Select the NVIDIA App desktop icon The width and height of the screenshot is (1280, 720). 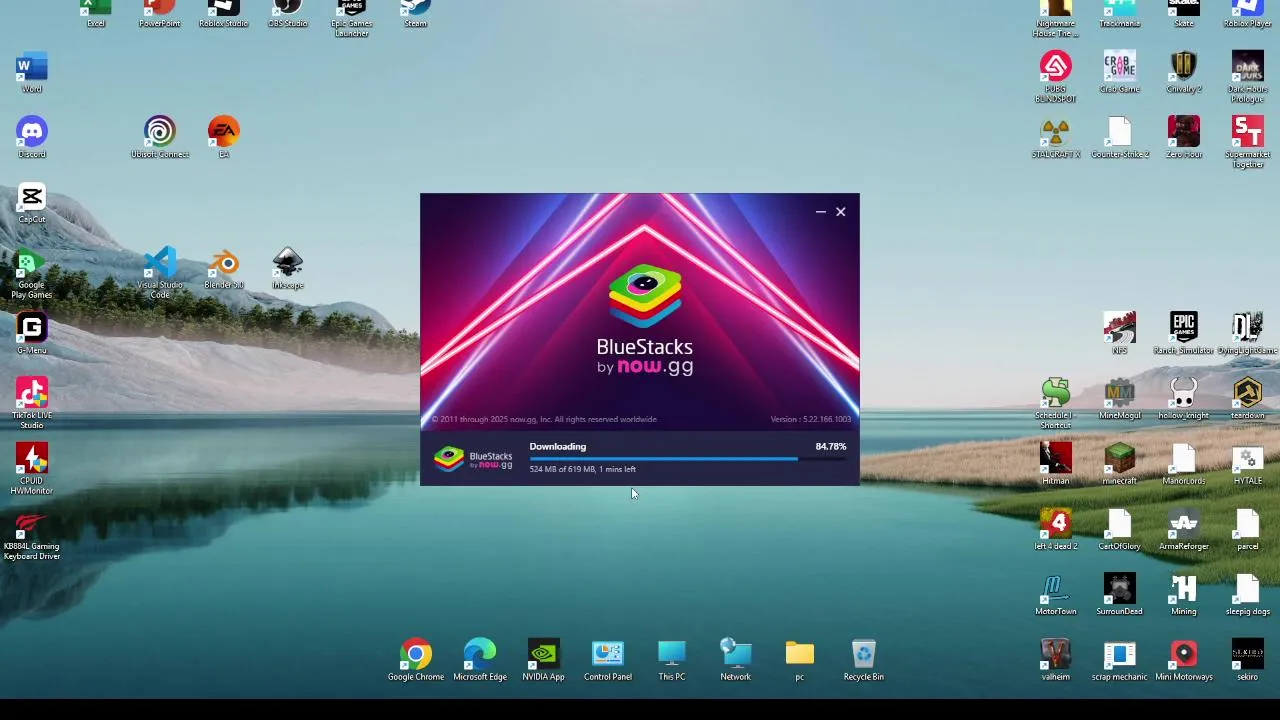click(x=544, y=661)
